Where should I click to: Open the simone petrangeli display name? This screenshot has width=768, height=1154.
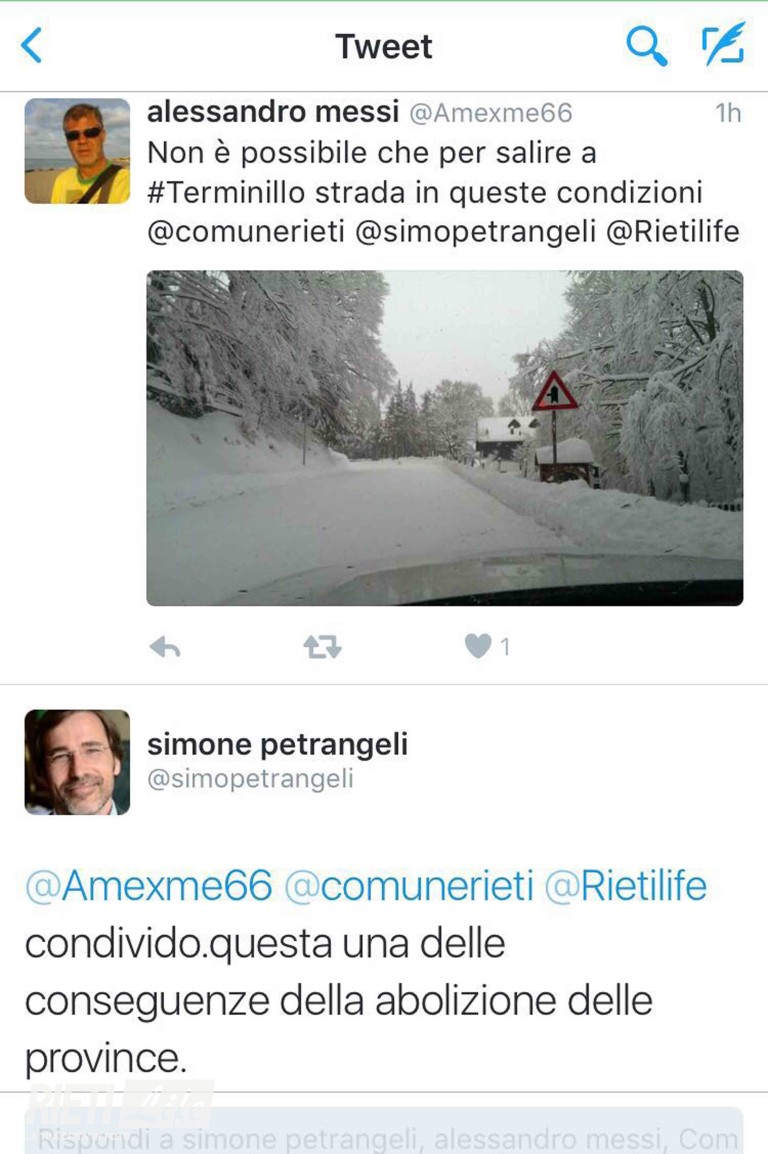point(277,744)
